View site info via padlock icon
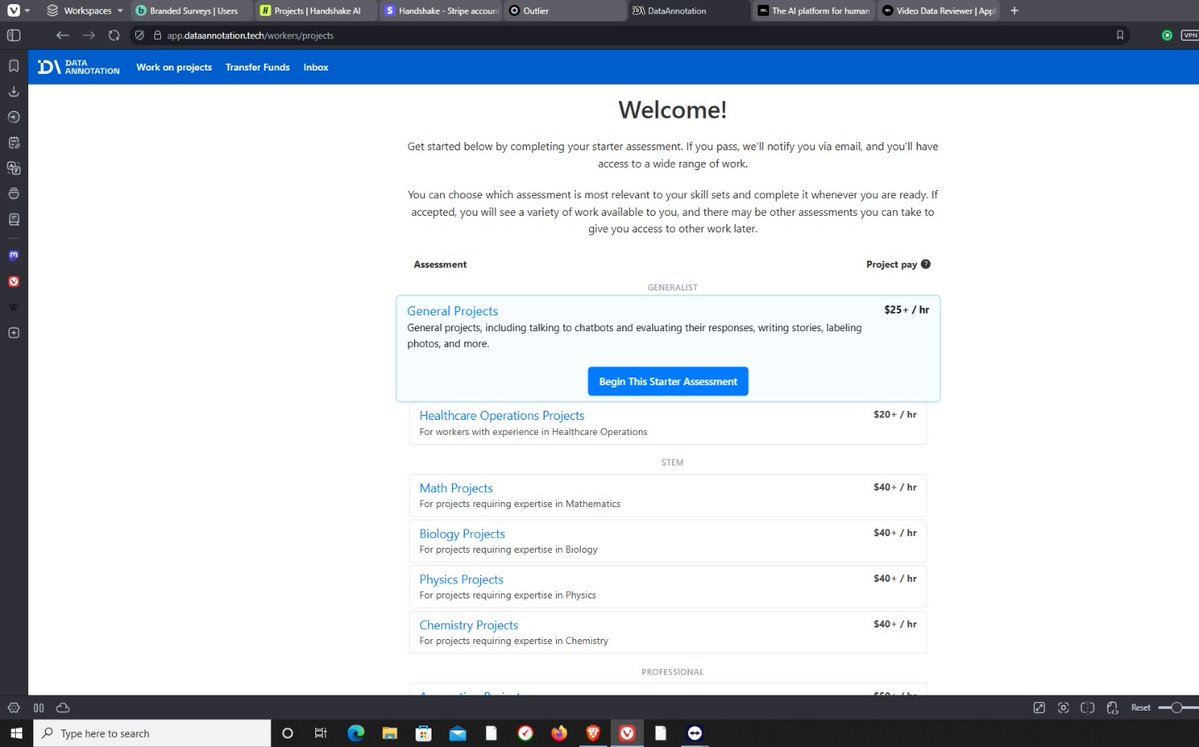Viewport: 1199px width, 747px height. pyautogui.click(x=158, y=35)
